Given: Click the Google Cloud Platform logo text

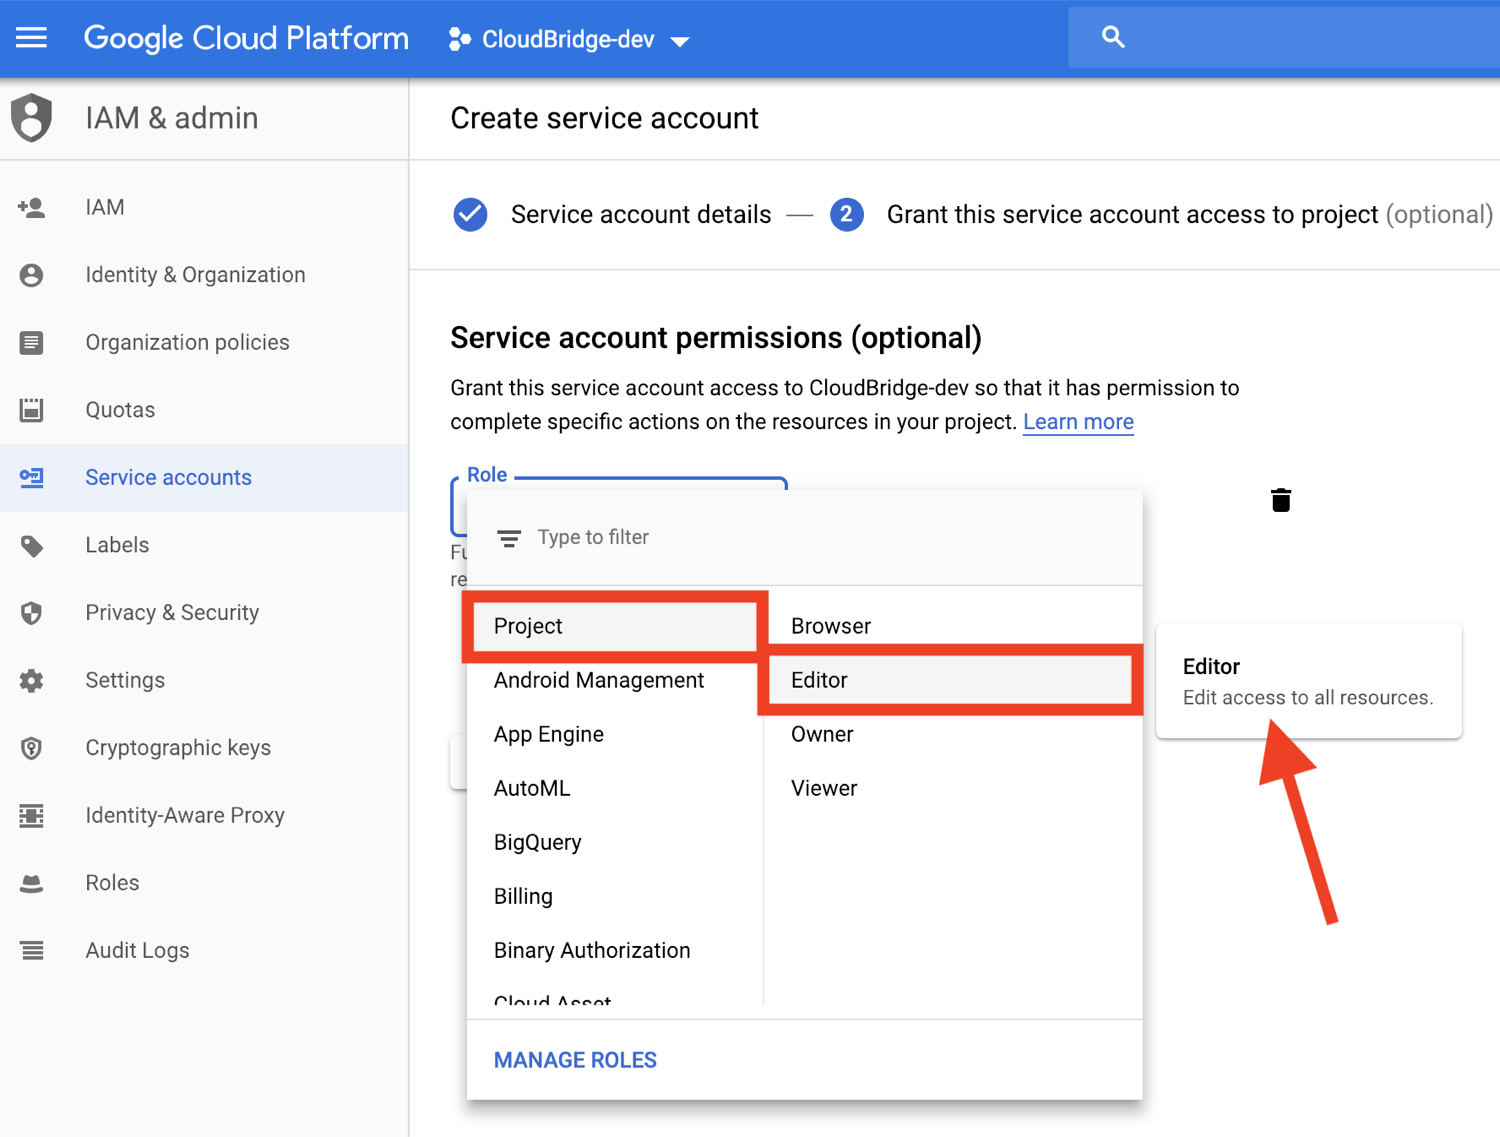Looking at the screenshot, I should click(x=246, y=38).
